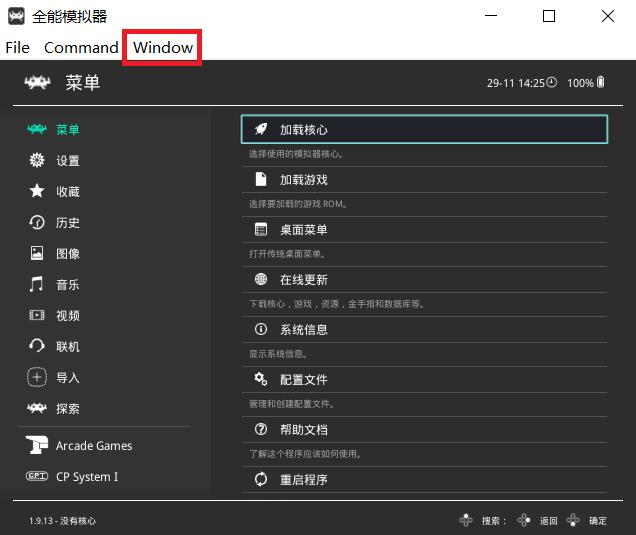Click the invader icon beside 探索

pos(37,408)
